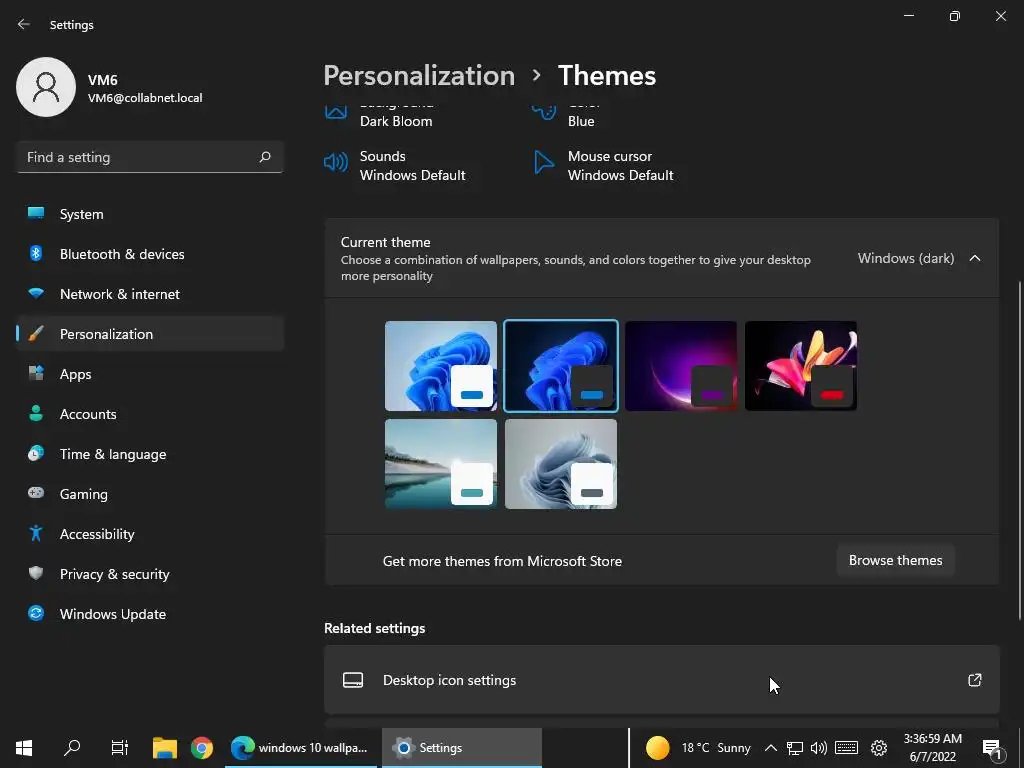Click the VM6 user avatar picture
Viewport: 1024px width, 768px height.
click(46, 87)
